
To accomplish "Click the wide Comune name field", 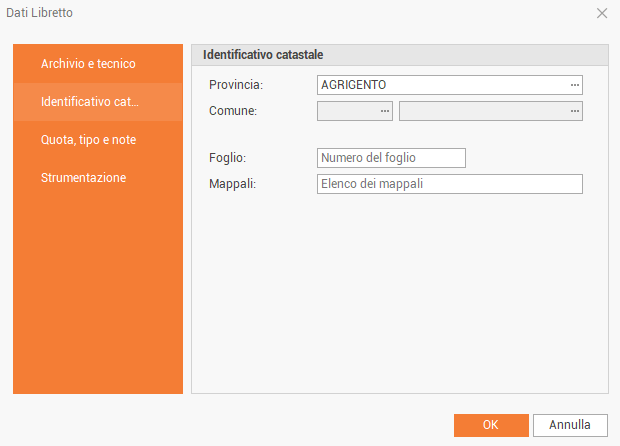I will (483, 111).
